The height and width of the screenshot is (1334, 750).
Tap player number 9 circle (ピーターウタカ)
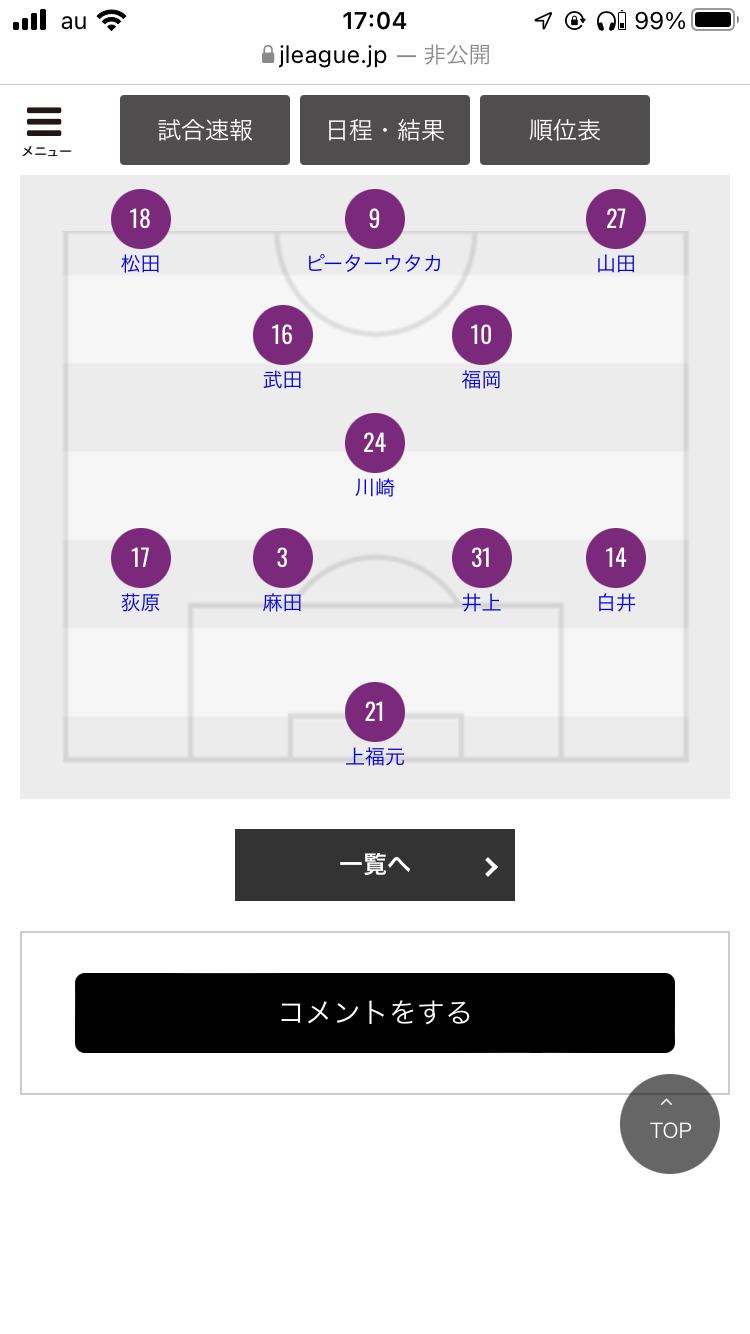pos(375,219)
